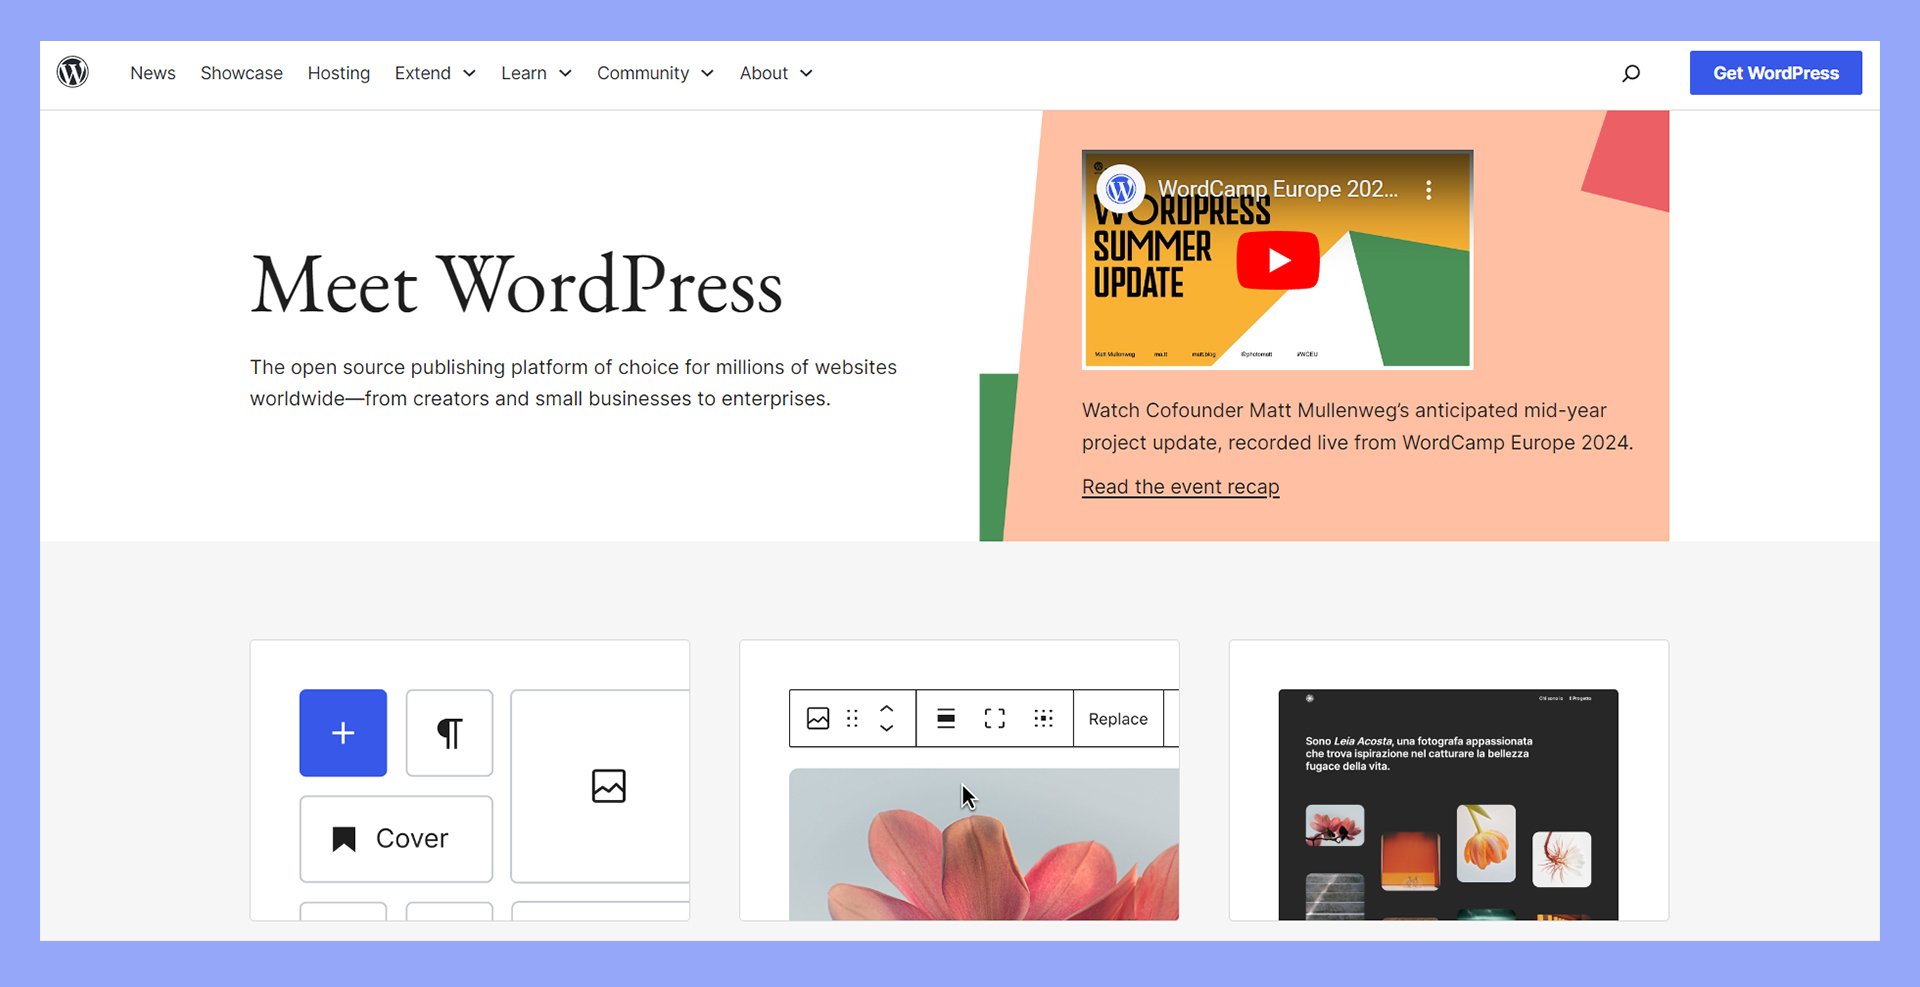Open the Read the event recap link
Image resolution: width=1920 pixels, height=987 pixels.
coord(1180,486)
